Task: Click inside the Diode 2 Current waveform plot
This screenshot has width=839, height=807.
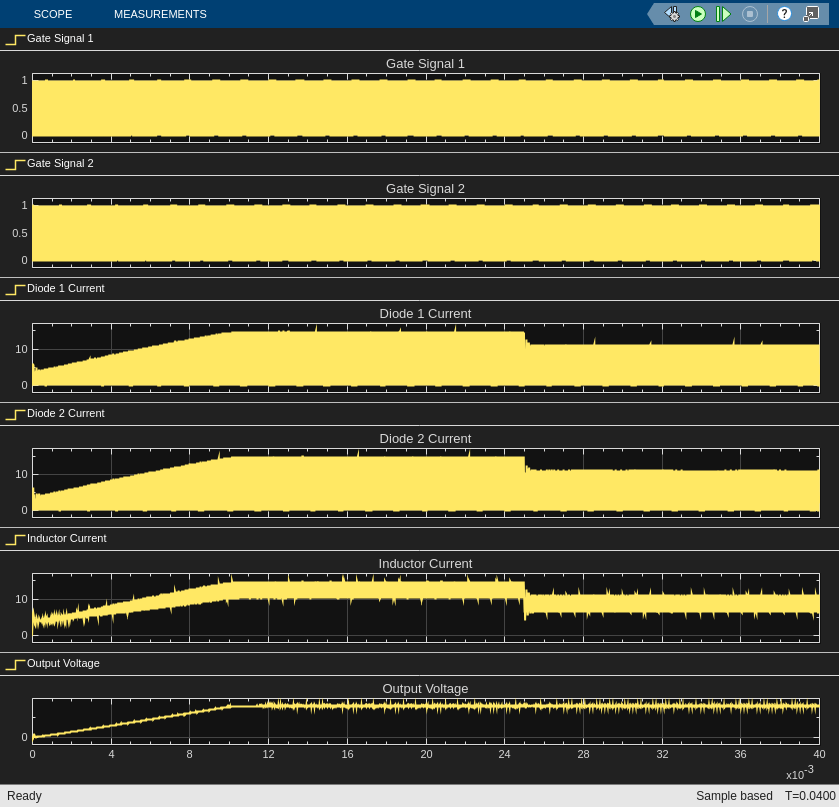Action: (x=426, y=483)
